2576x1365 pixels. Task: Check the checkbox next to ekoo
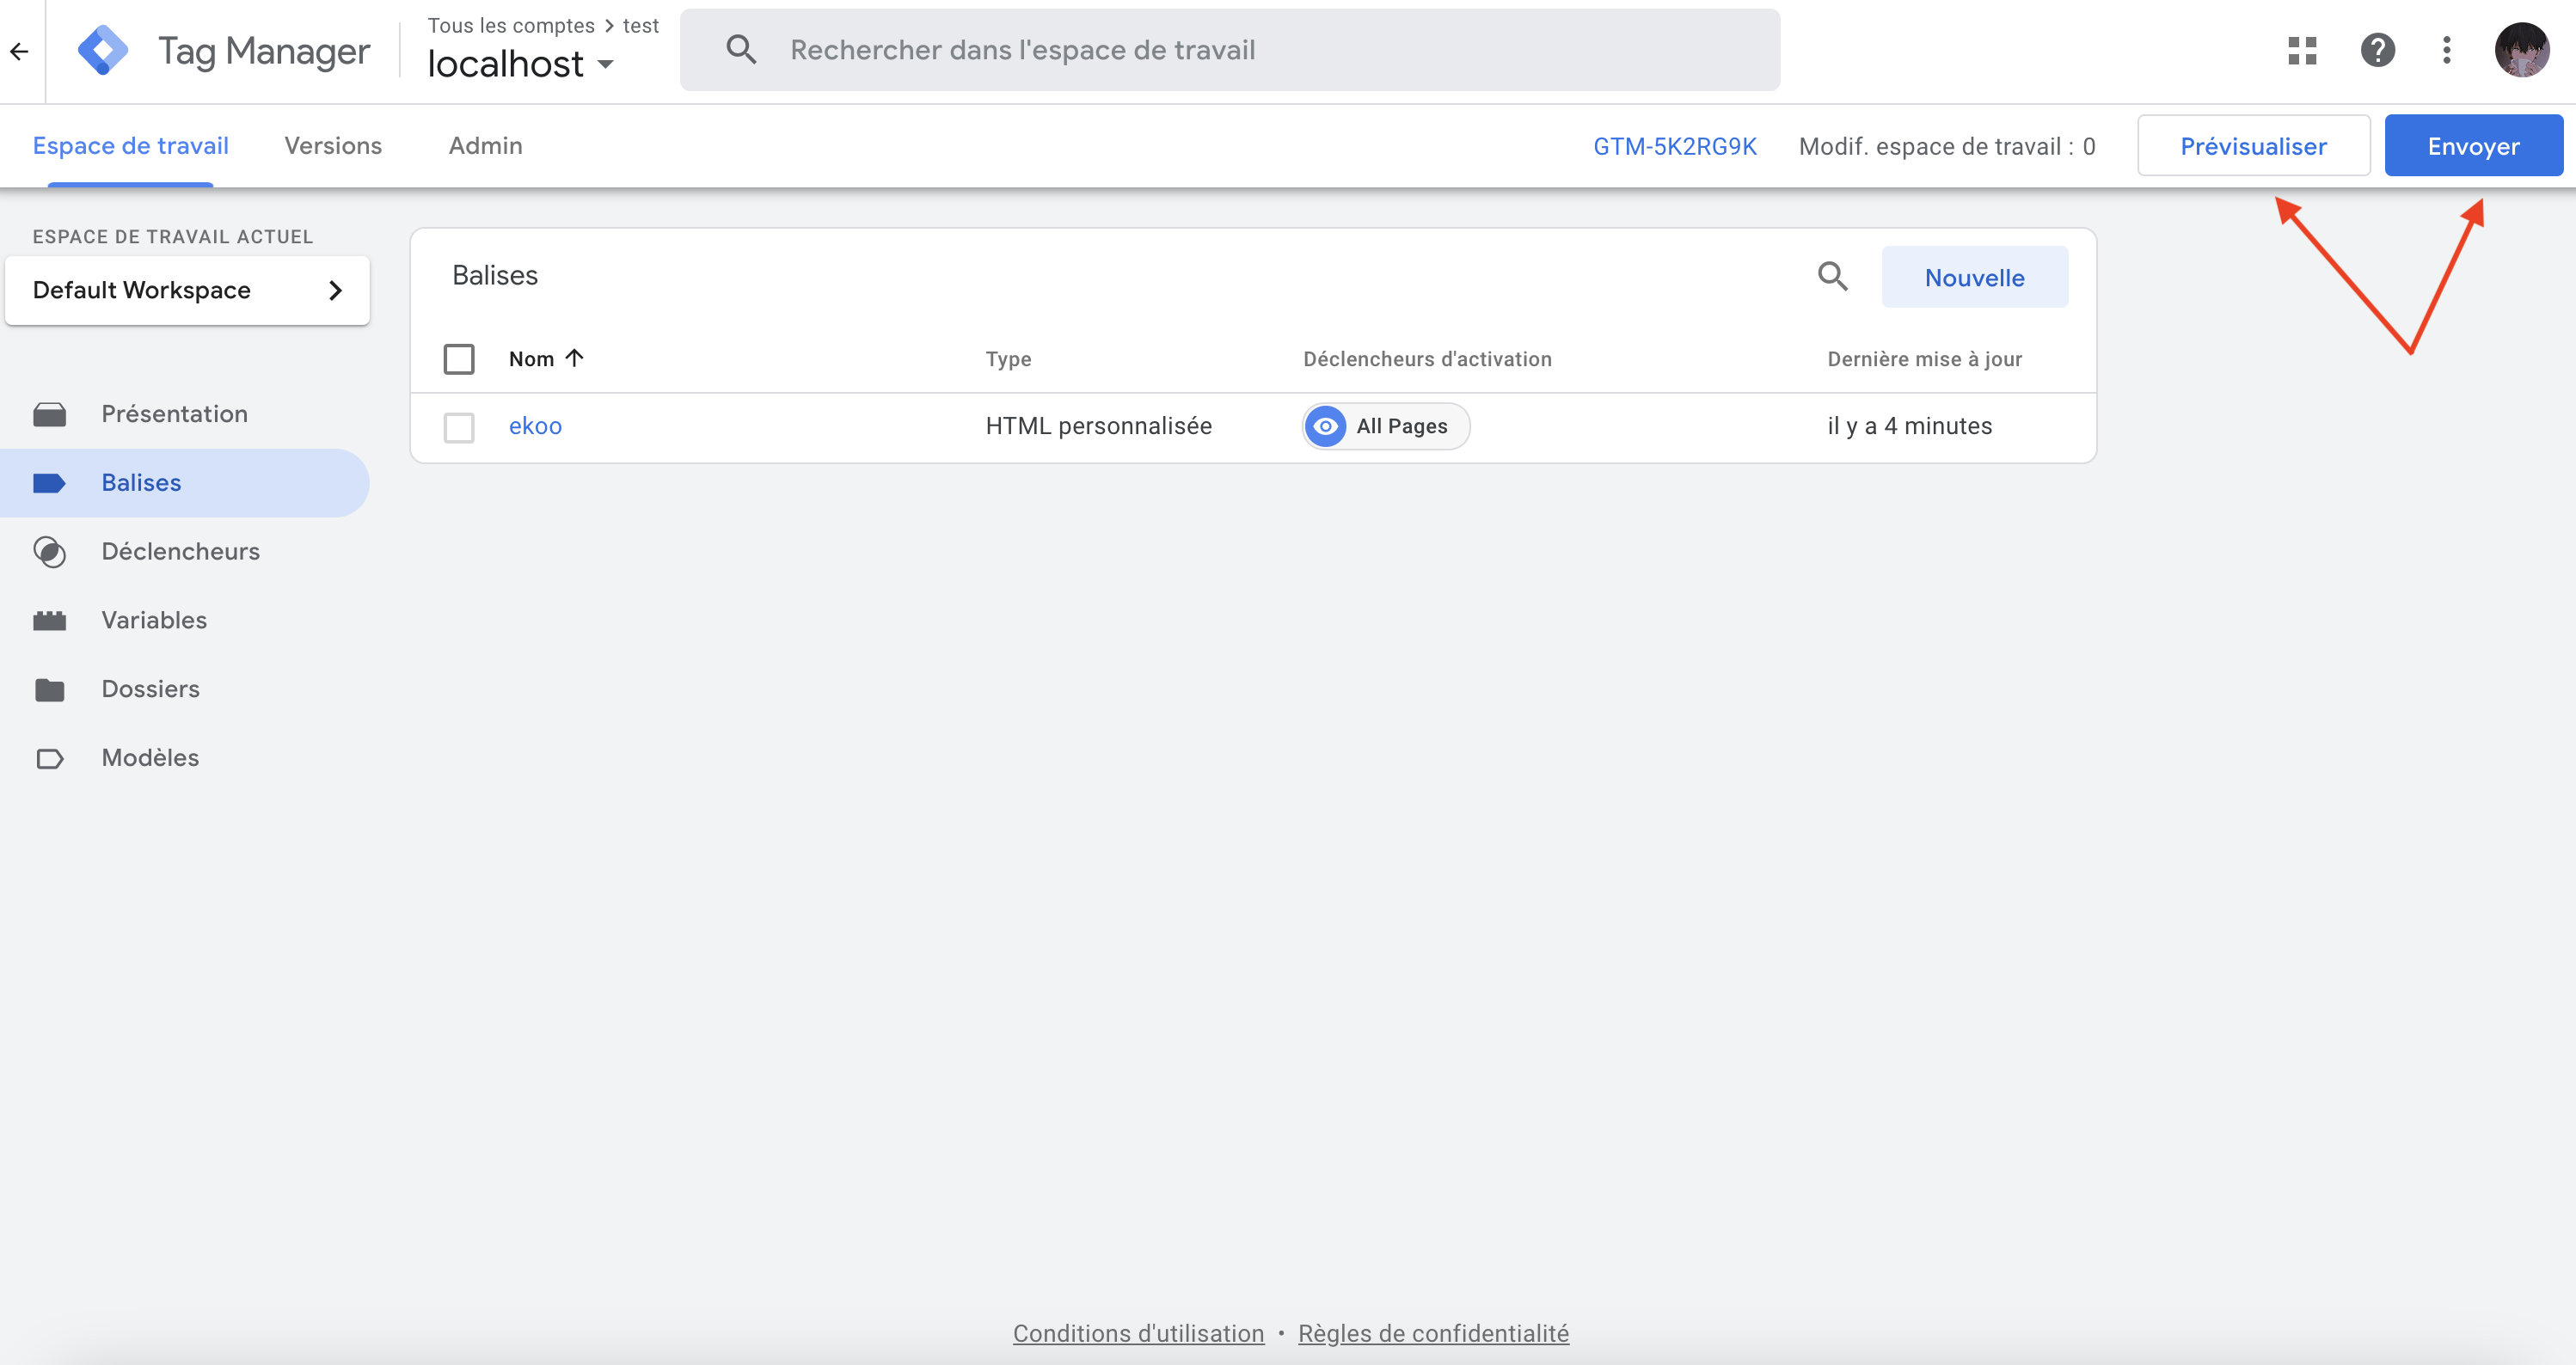(459, 427)
